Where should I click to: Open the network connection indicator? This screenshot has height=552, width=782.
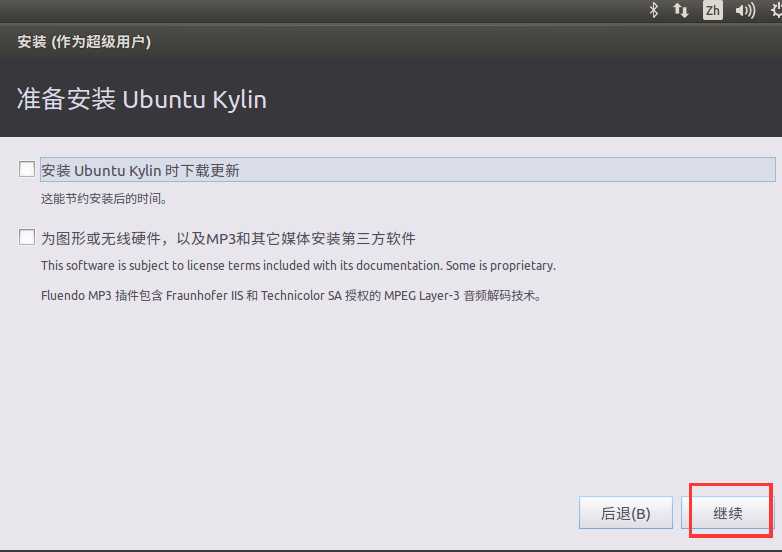[681, 10]
